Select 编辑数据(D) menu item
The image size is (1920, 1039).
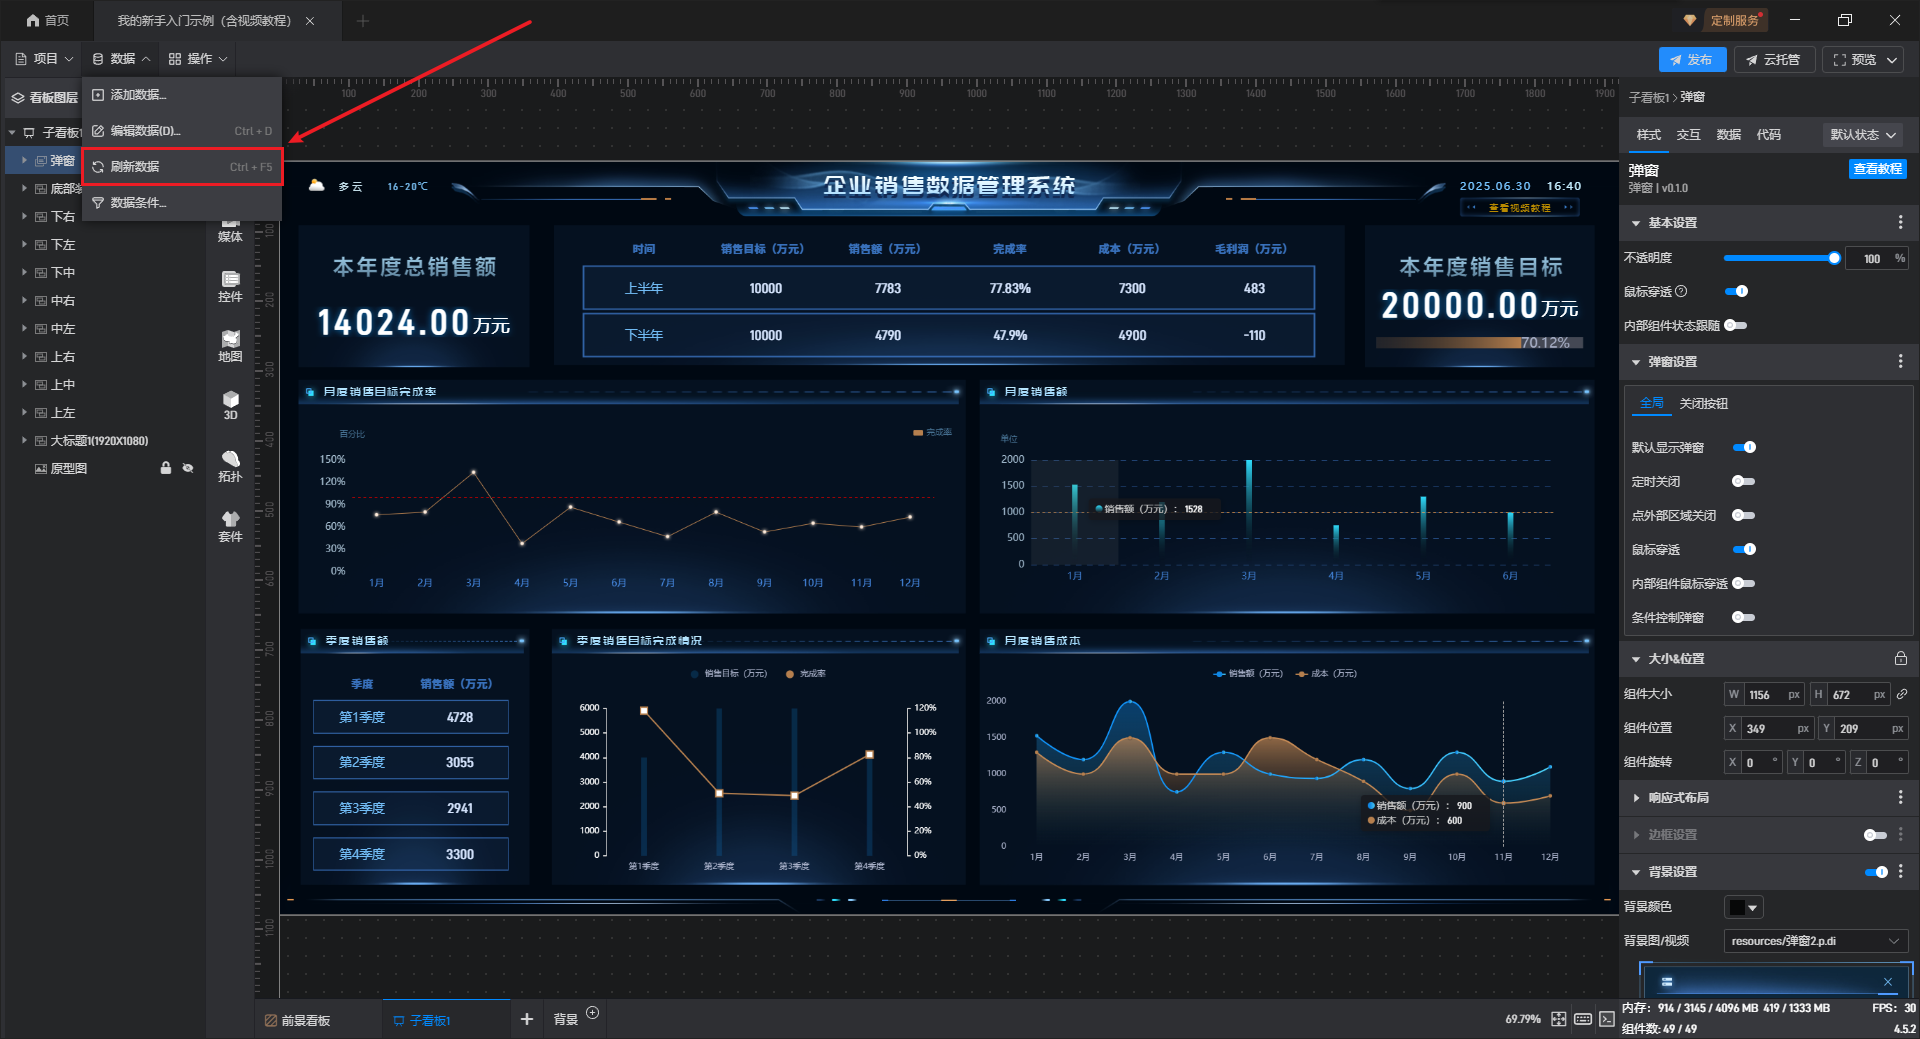pyautogui.click(x=182, y=131)
